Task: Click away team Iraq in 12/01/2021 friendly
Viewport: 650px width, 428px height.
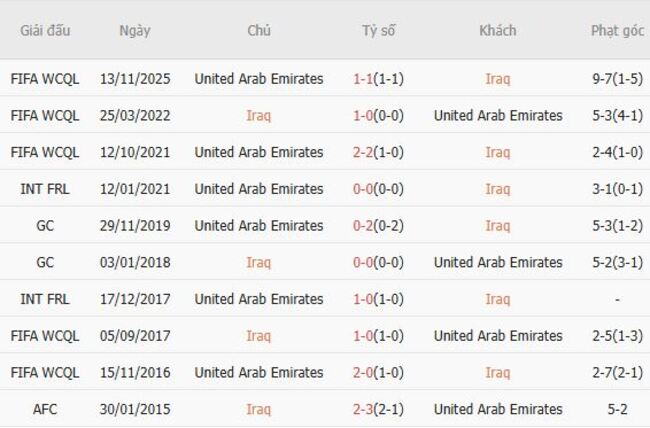Action: (x=497, y=189)
